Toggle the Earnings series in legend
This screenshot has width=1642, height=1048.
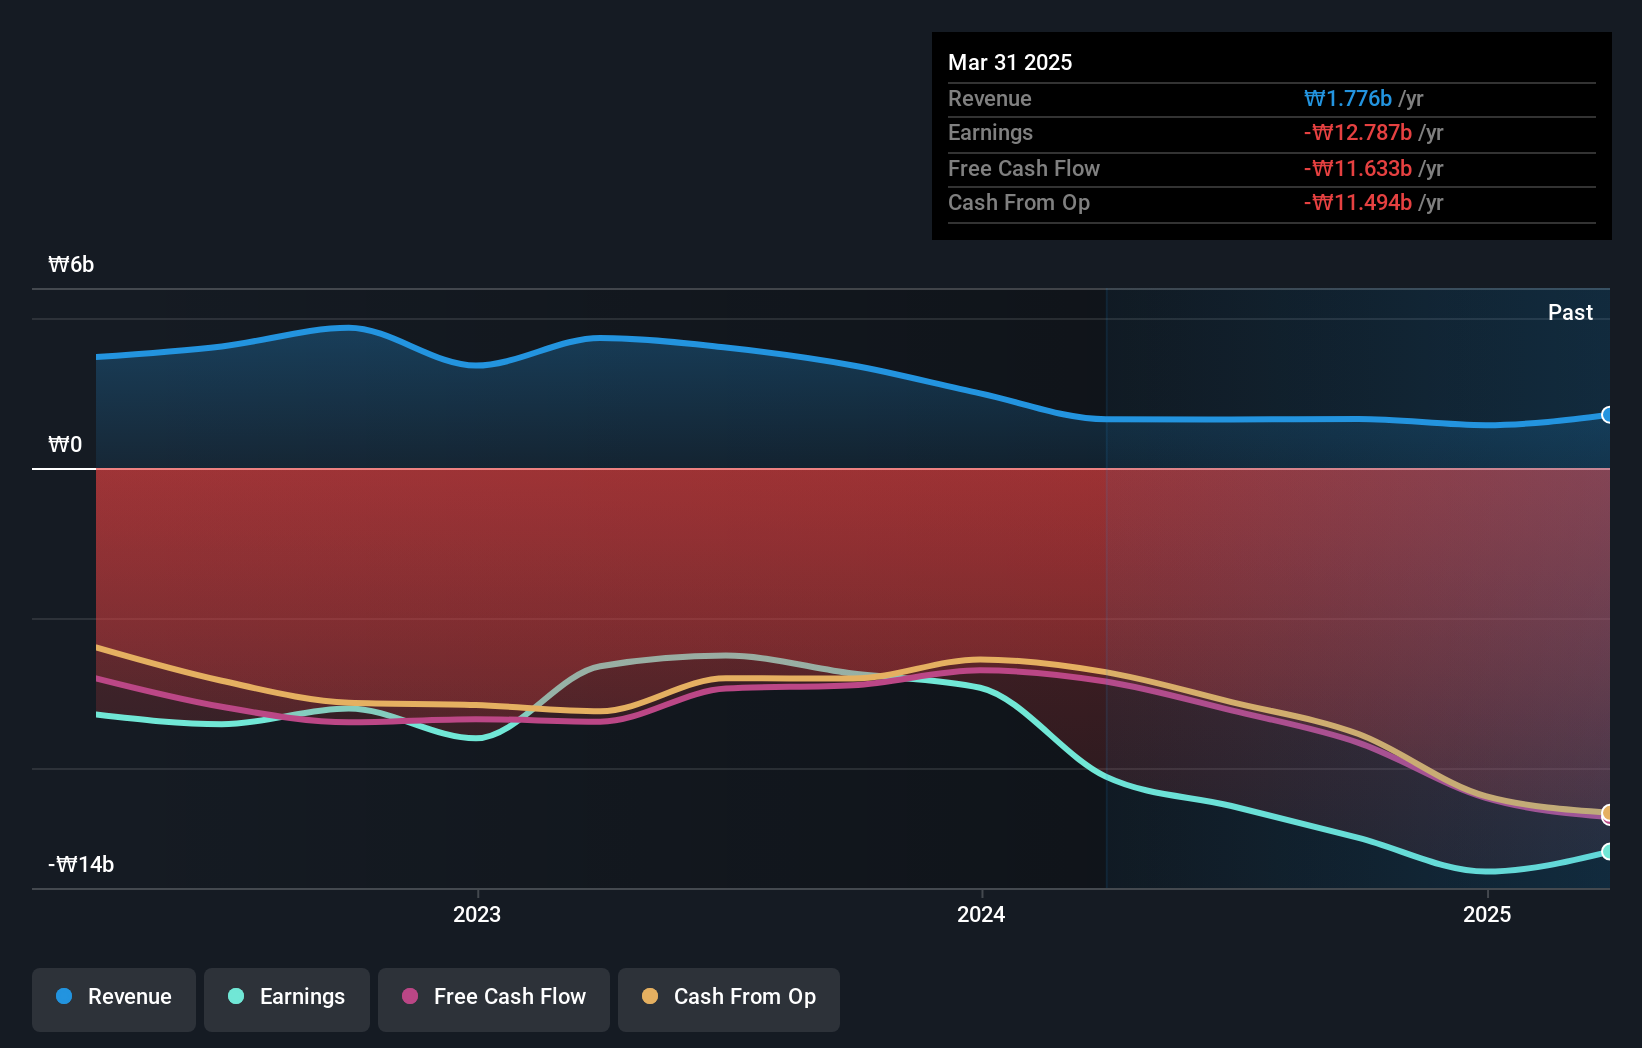pyautogui.click(x=287, y=998)
